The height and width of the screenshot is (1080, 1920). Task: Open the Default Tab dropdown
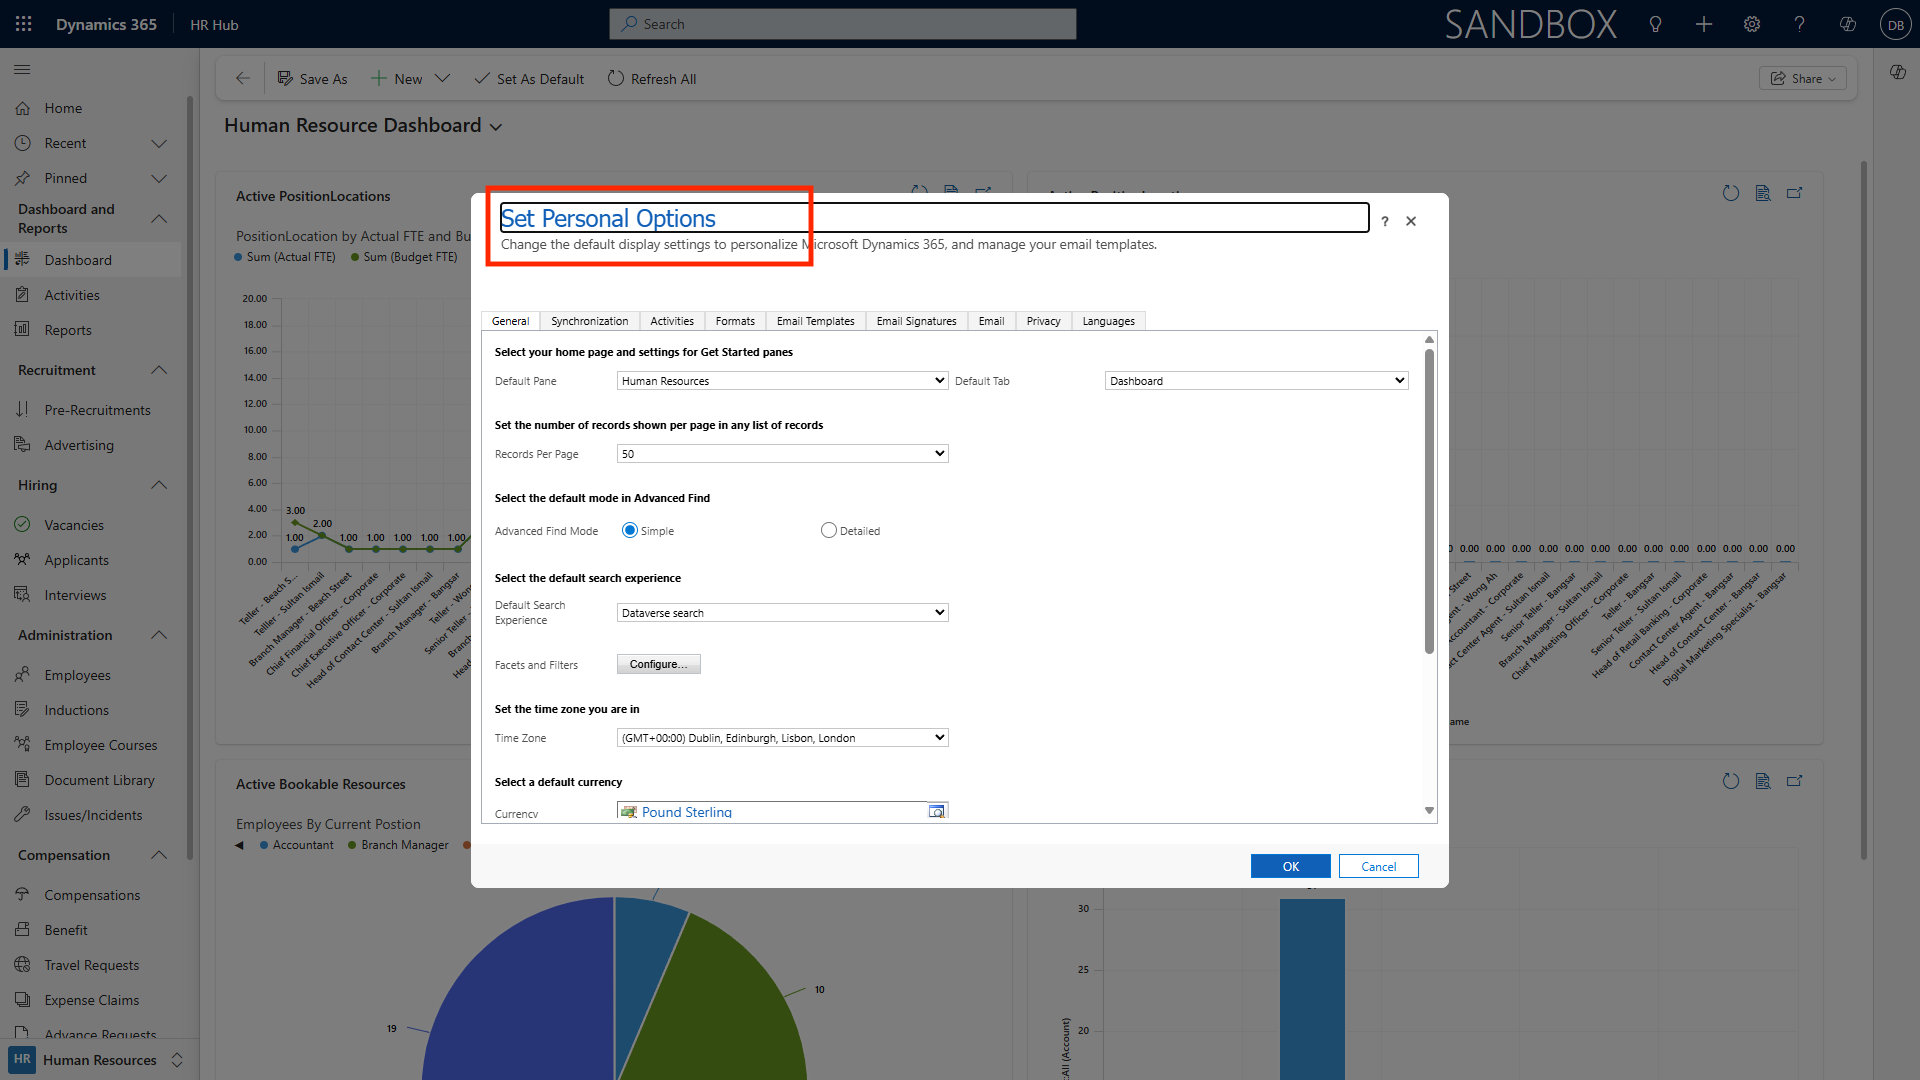point(1256,381)
